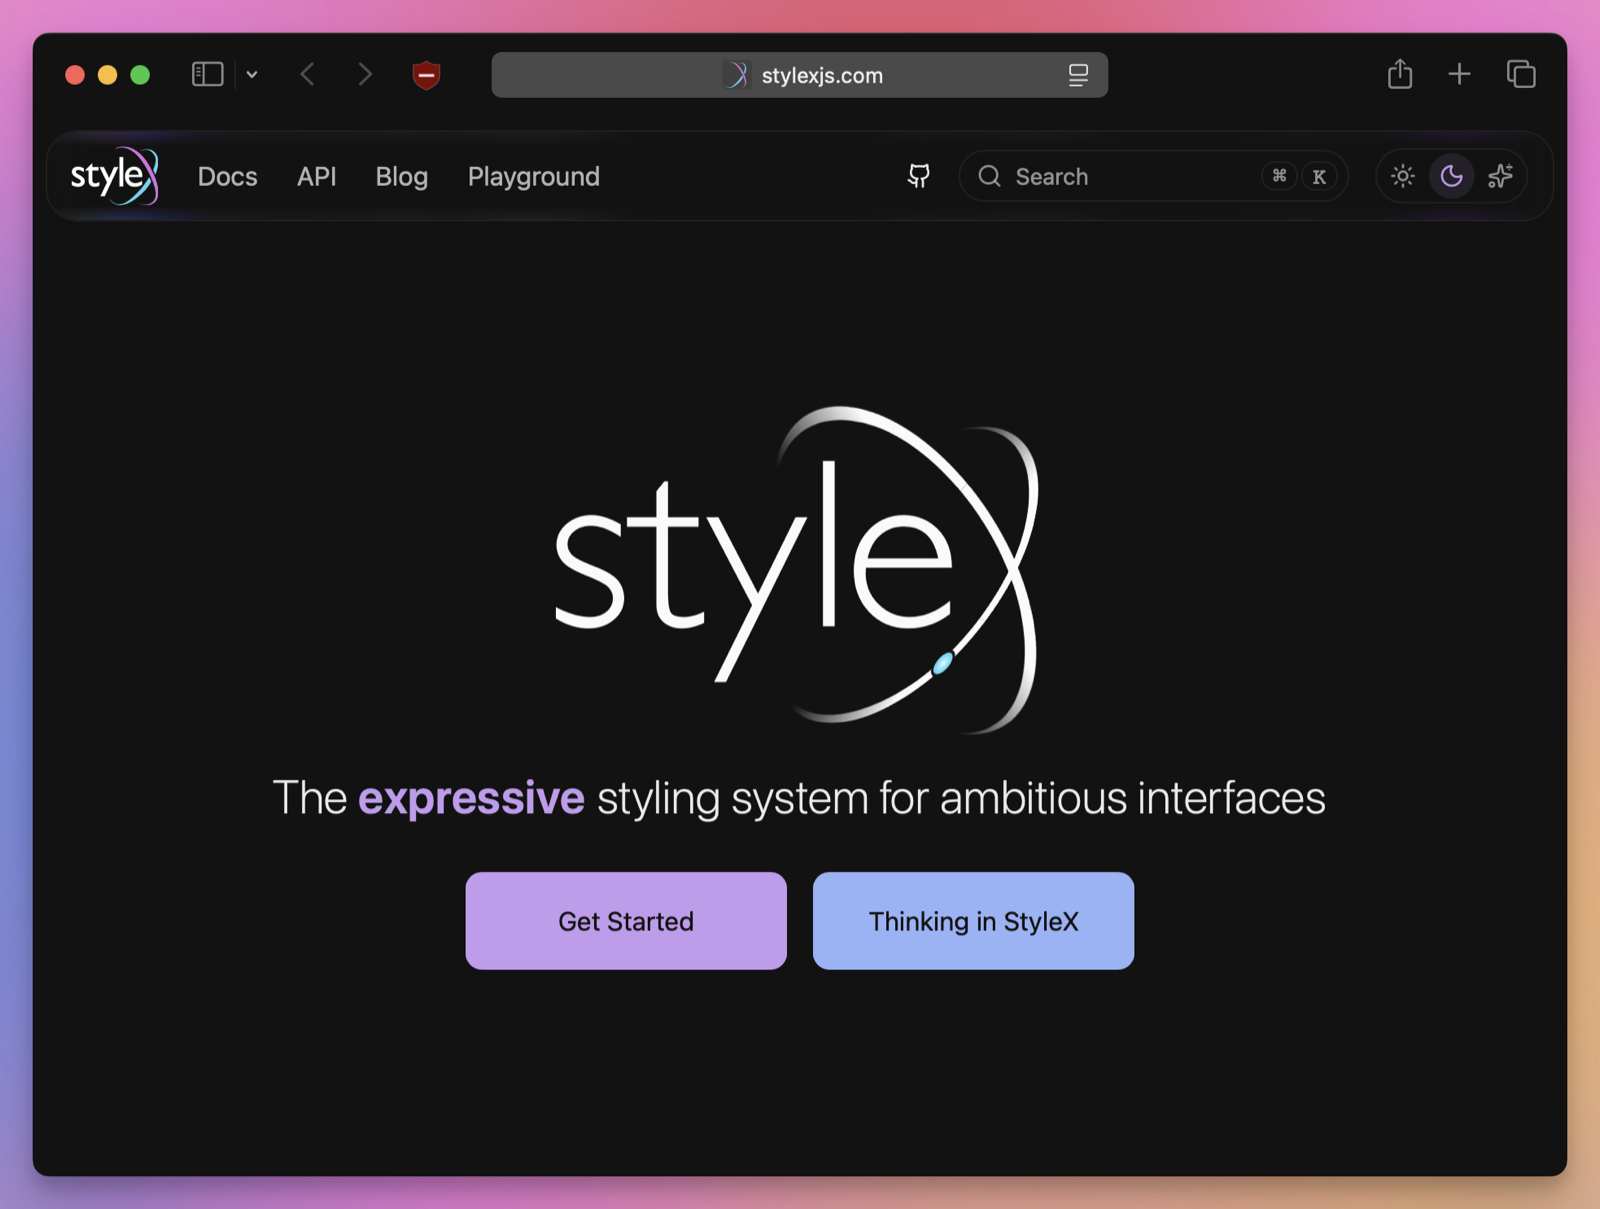Image resolution: width=1600 pixels, height=1209 pixels.
Task: Select dark theme moon icon
Action: click(x=1451, y=176)
